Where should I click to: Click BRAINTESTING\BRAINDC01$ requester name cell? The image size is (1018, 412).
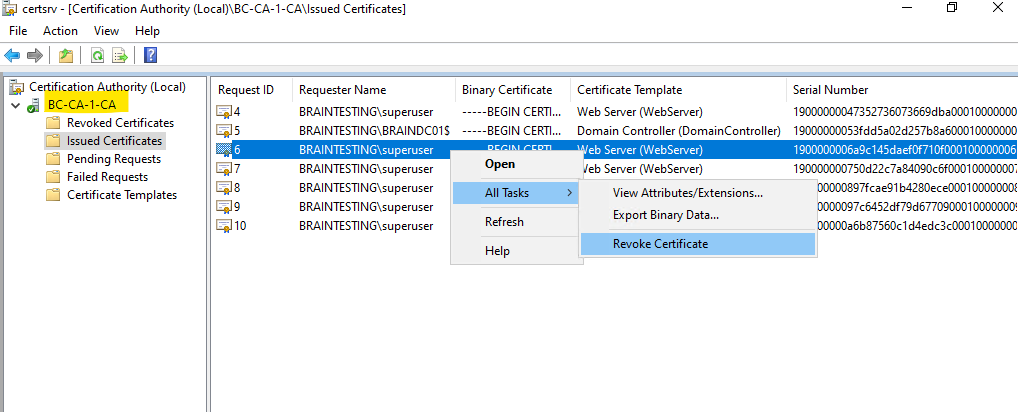click(375, 130)
